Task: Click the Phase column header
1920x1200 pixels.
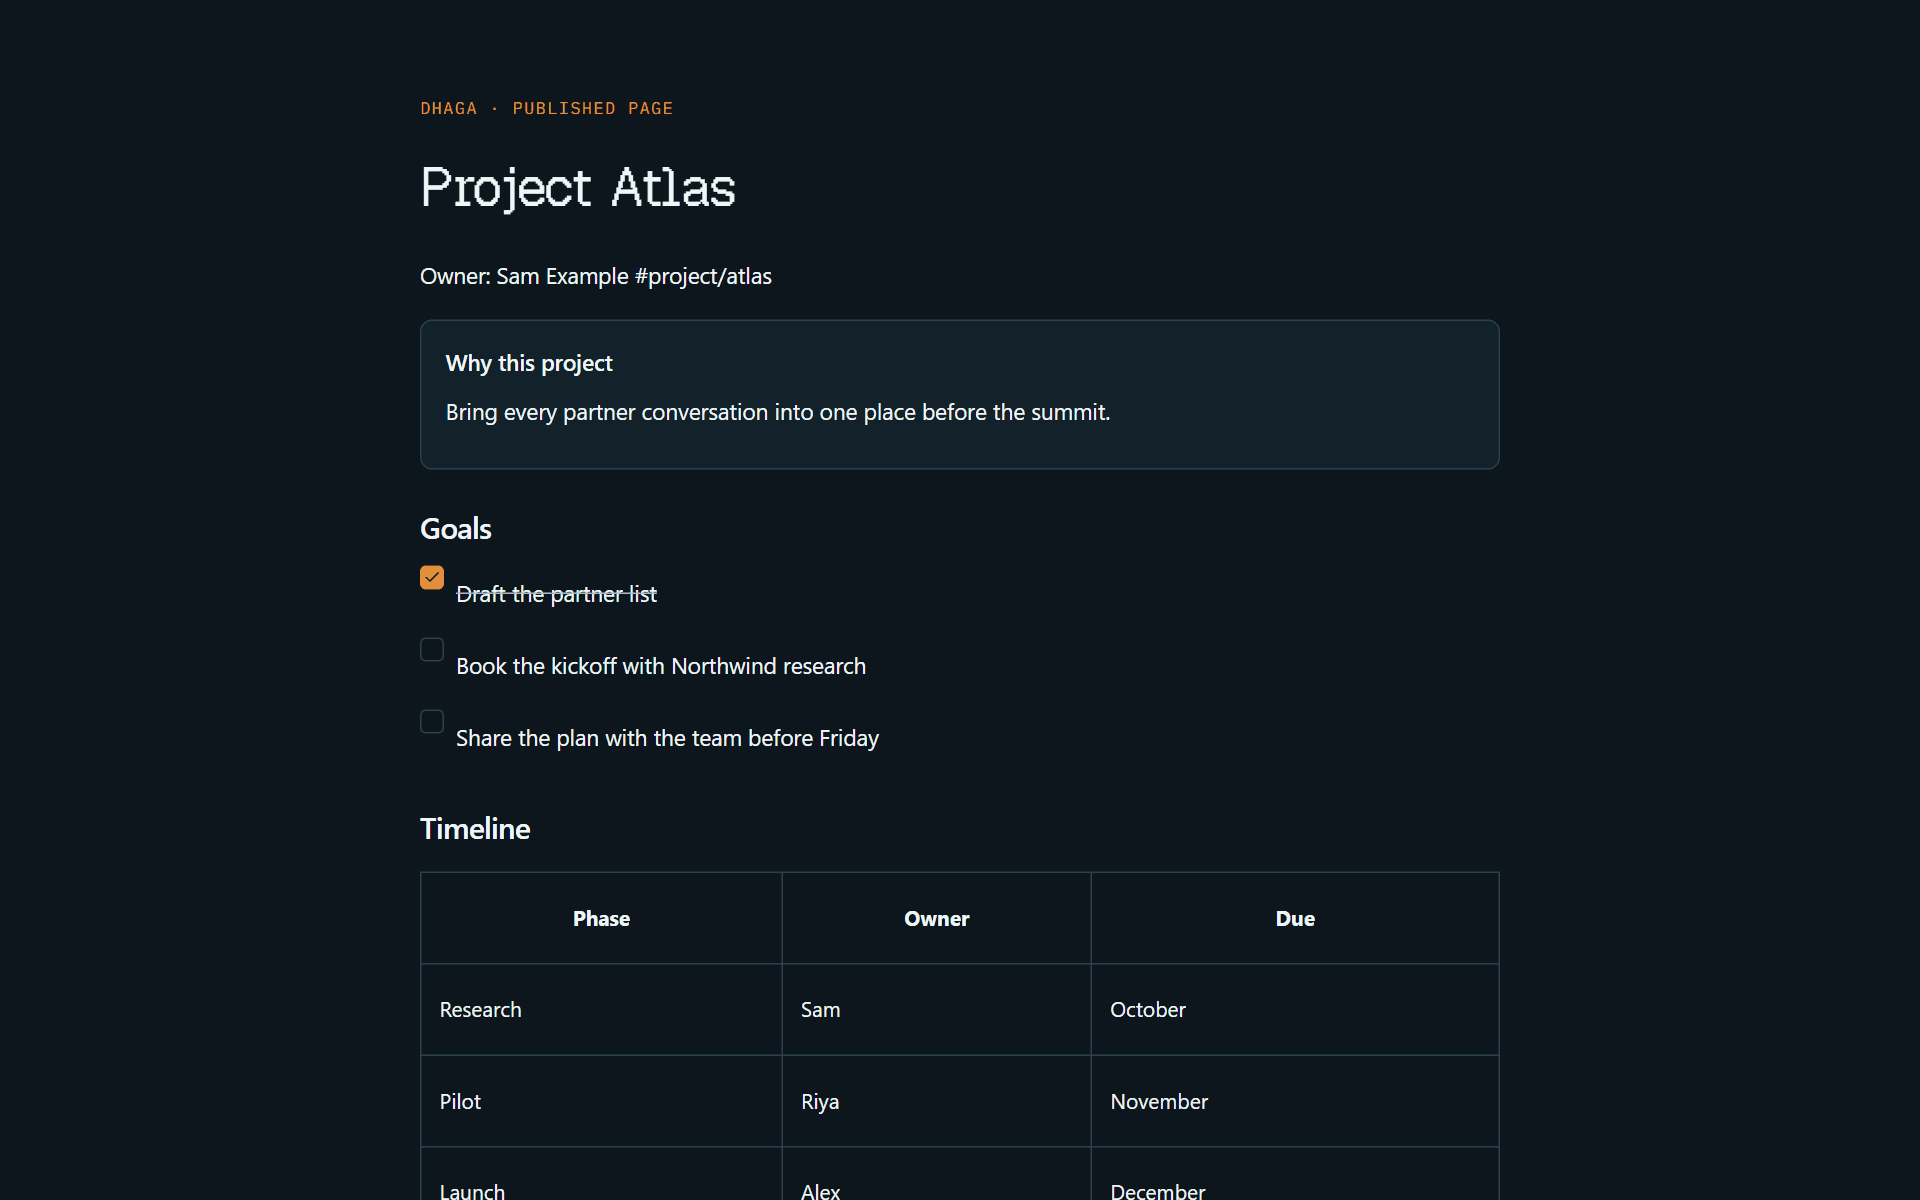Action: tap(601, 918)
